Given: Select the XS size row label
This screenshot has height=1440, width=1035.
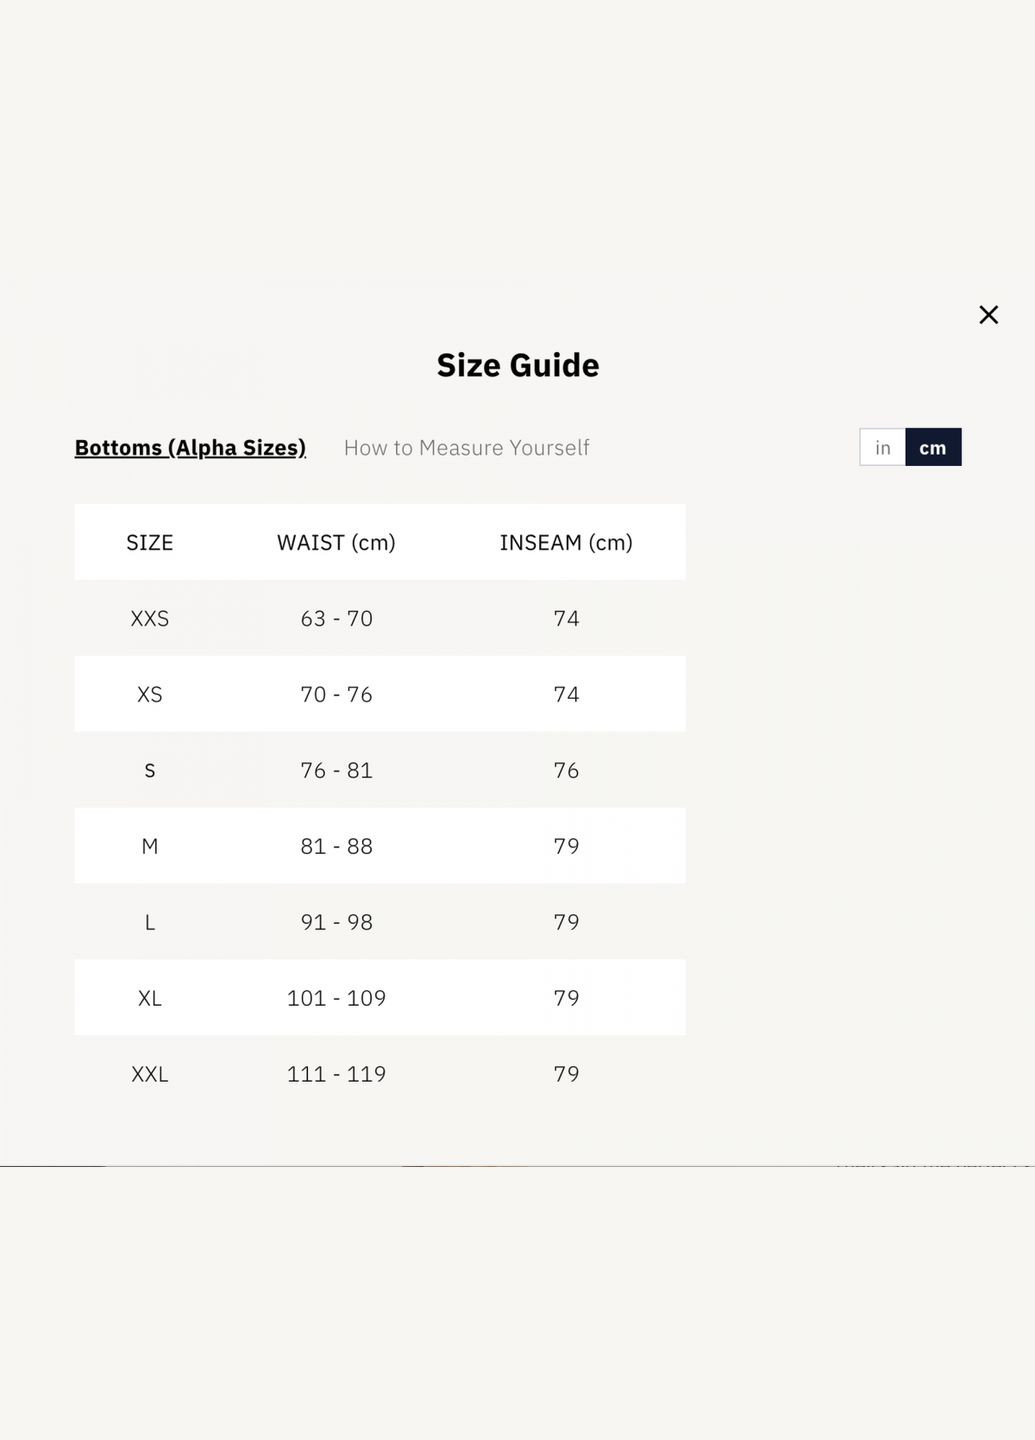Looking at the screenshot, I should click(150, 695).
